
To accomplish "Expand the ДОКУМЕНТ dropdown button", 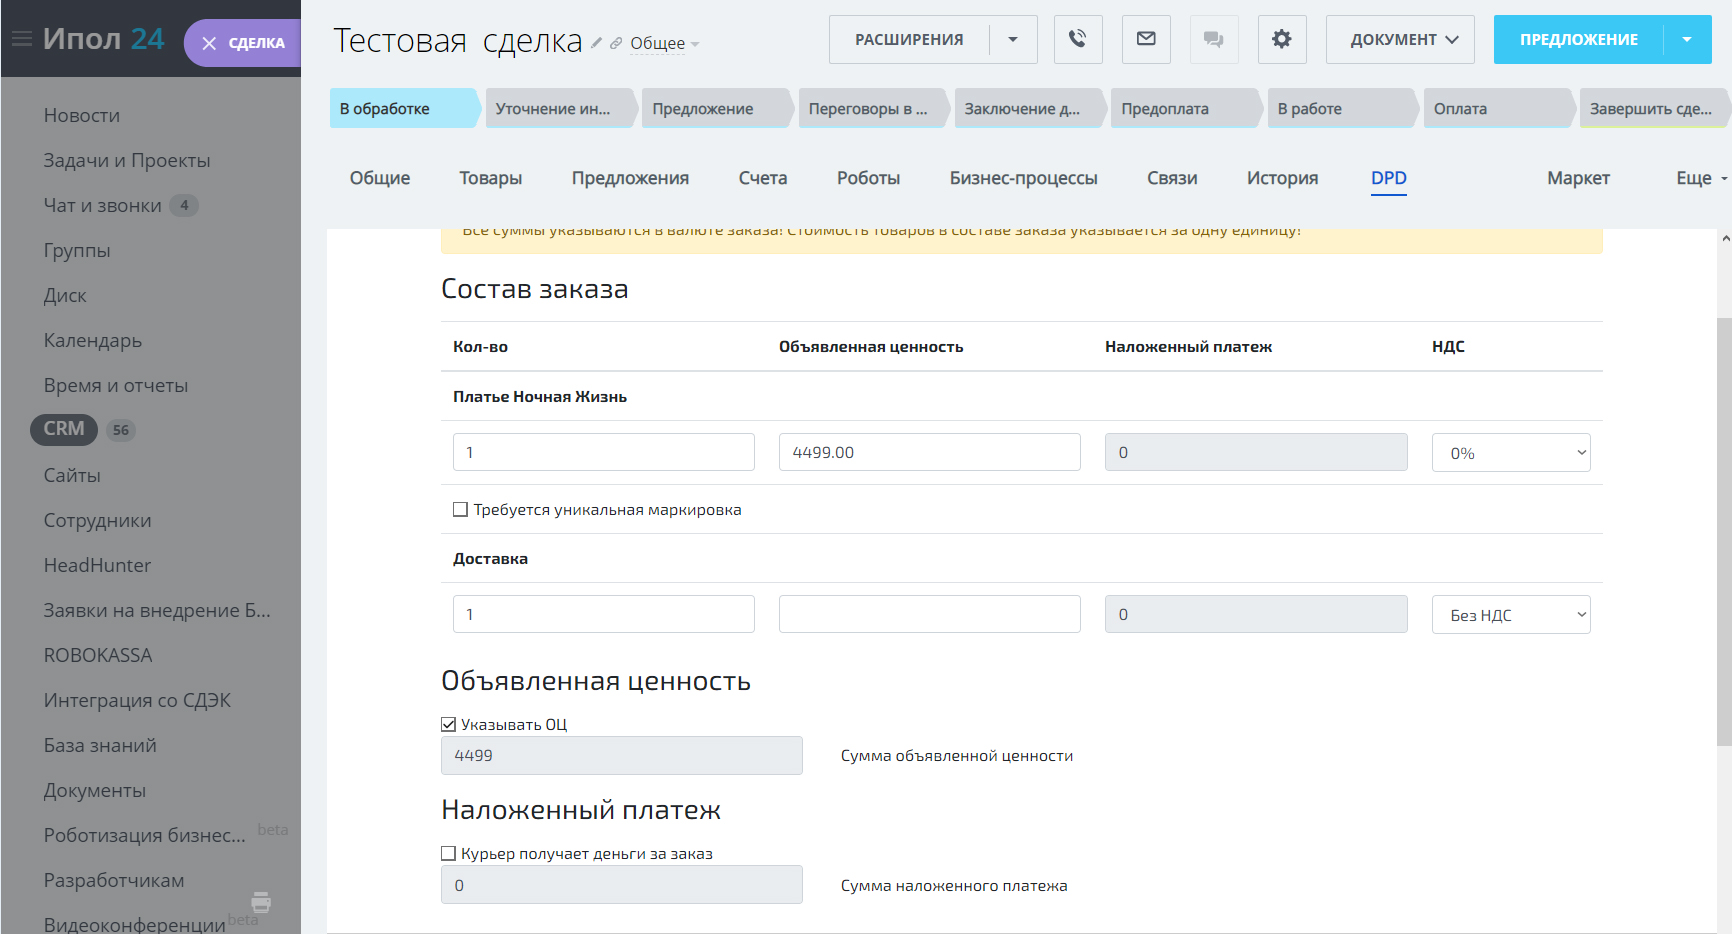I will pos(1399,39).
